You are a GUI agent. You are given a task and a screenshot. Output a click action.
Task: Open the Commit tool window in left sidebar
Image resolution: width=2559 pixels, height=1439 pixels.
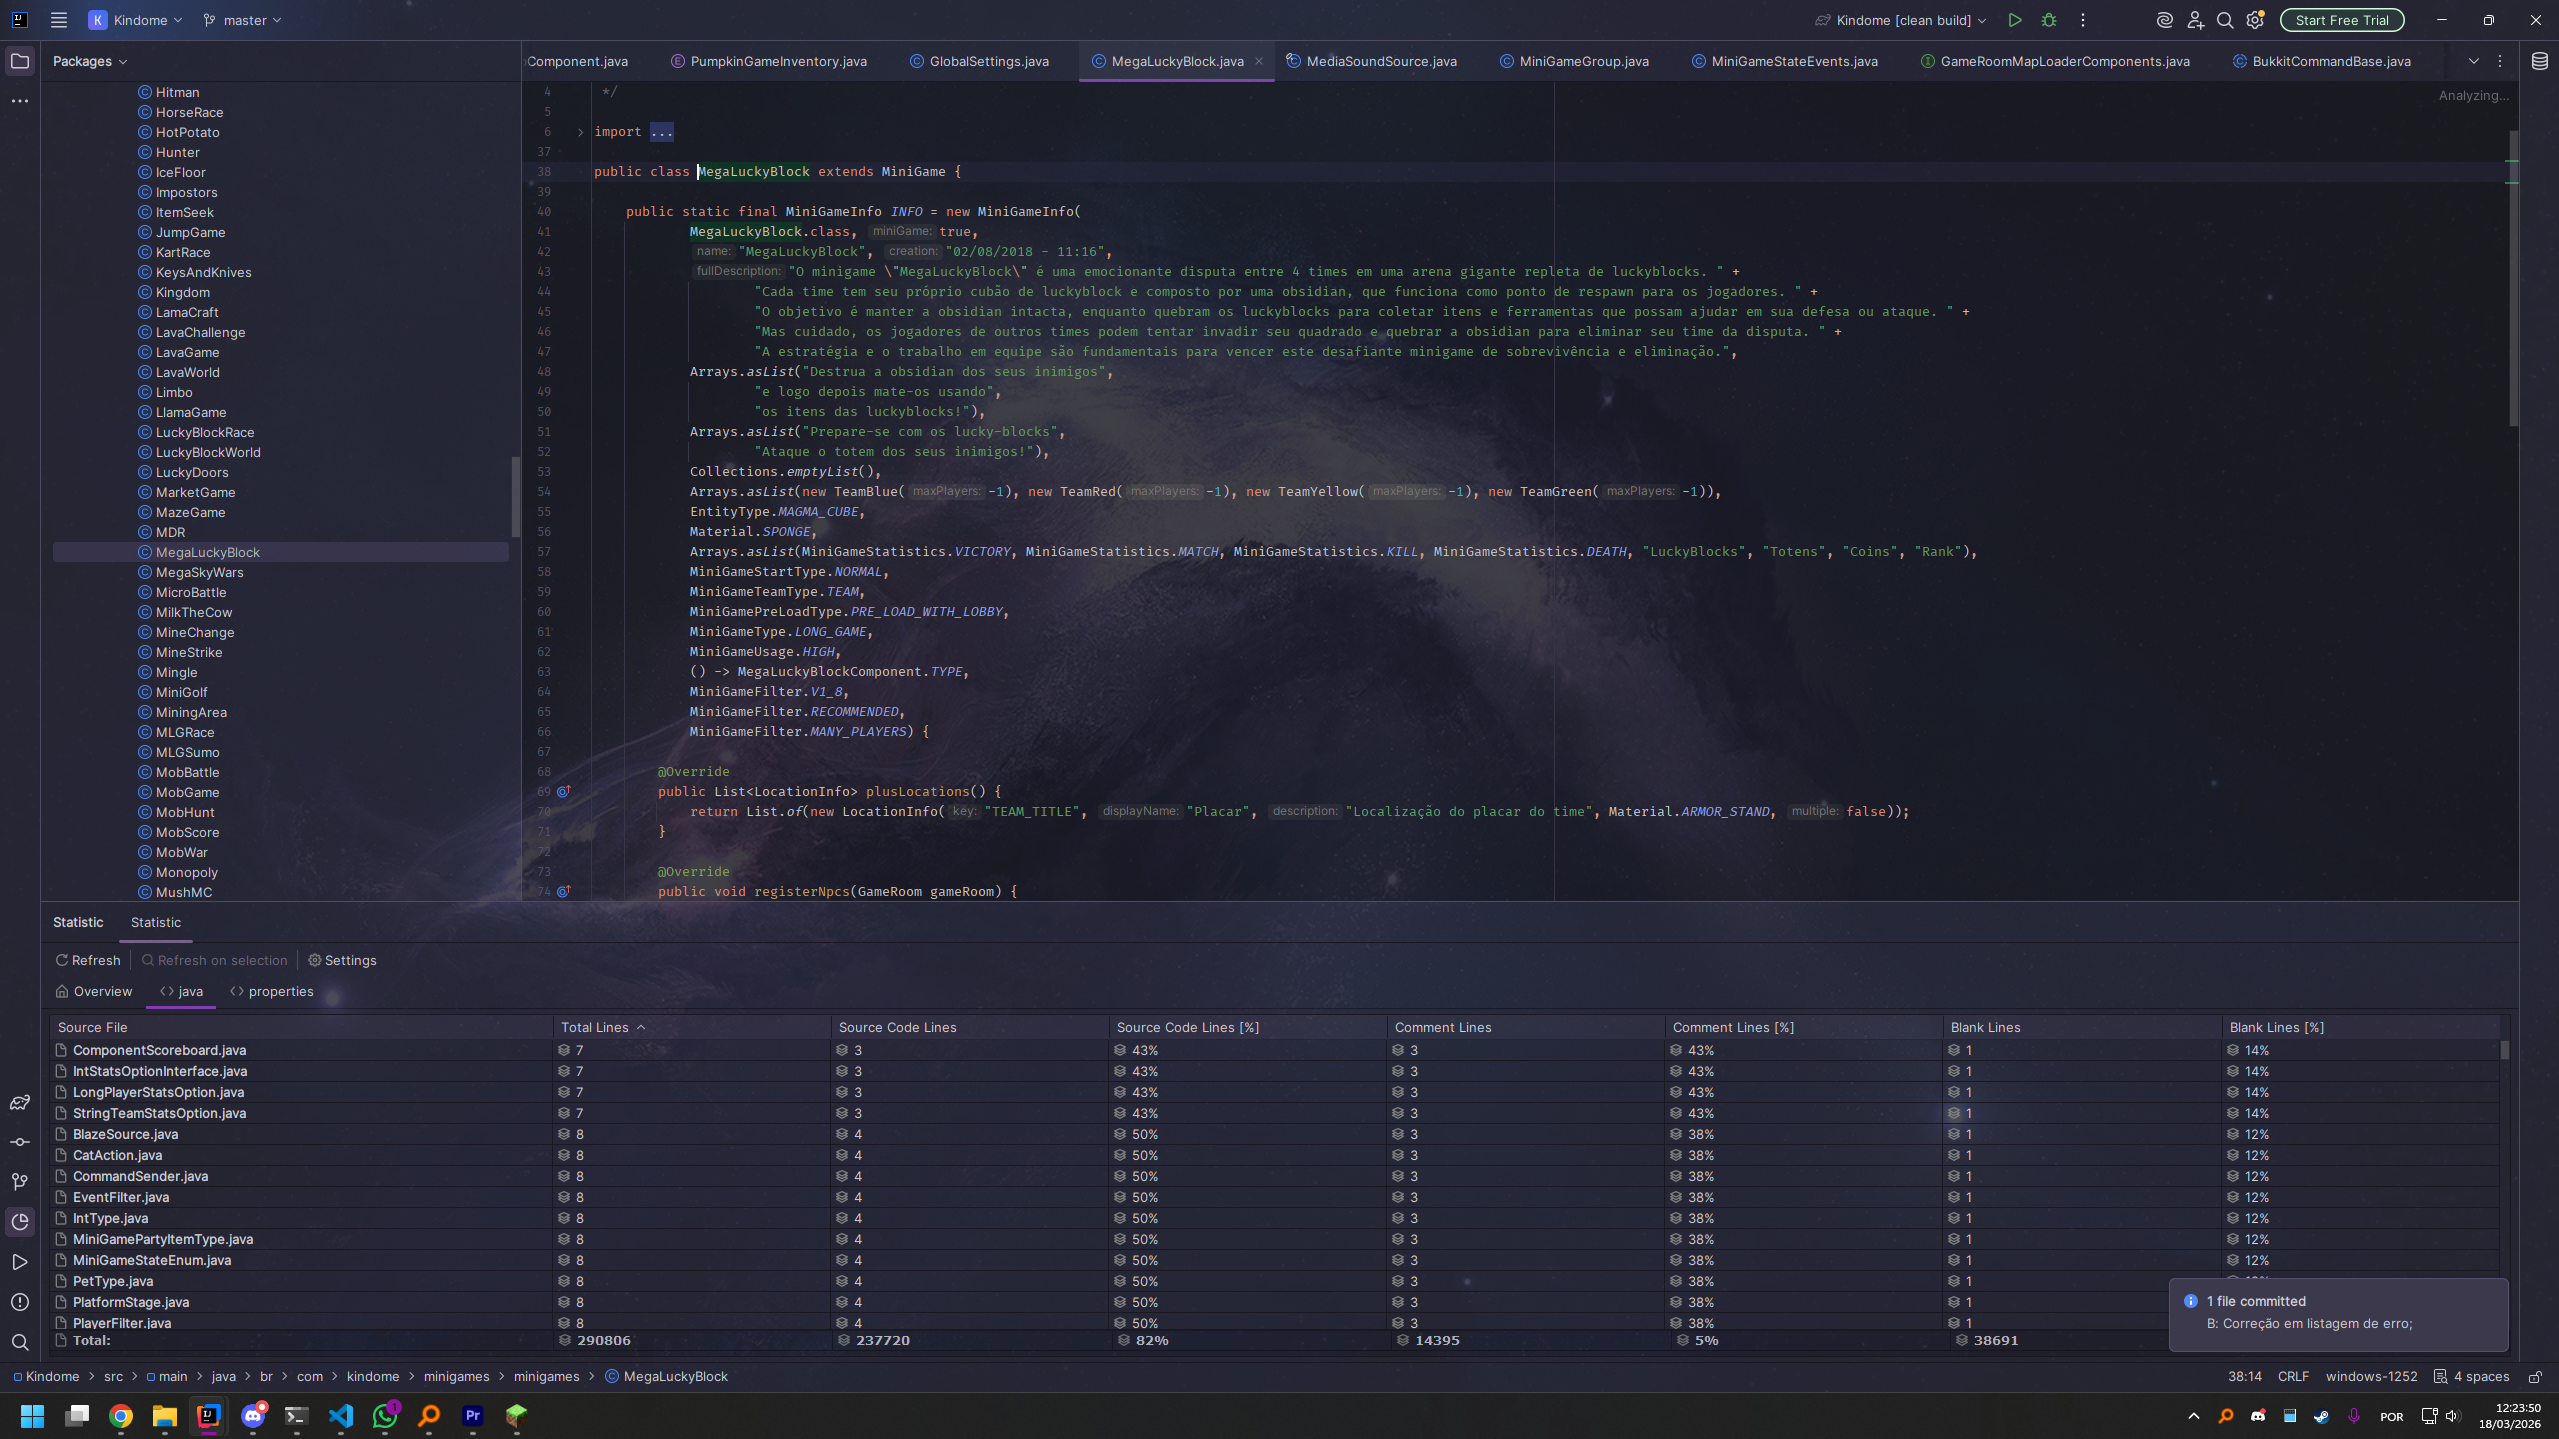click(19, 1142)
